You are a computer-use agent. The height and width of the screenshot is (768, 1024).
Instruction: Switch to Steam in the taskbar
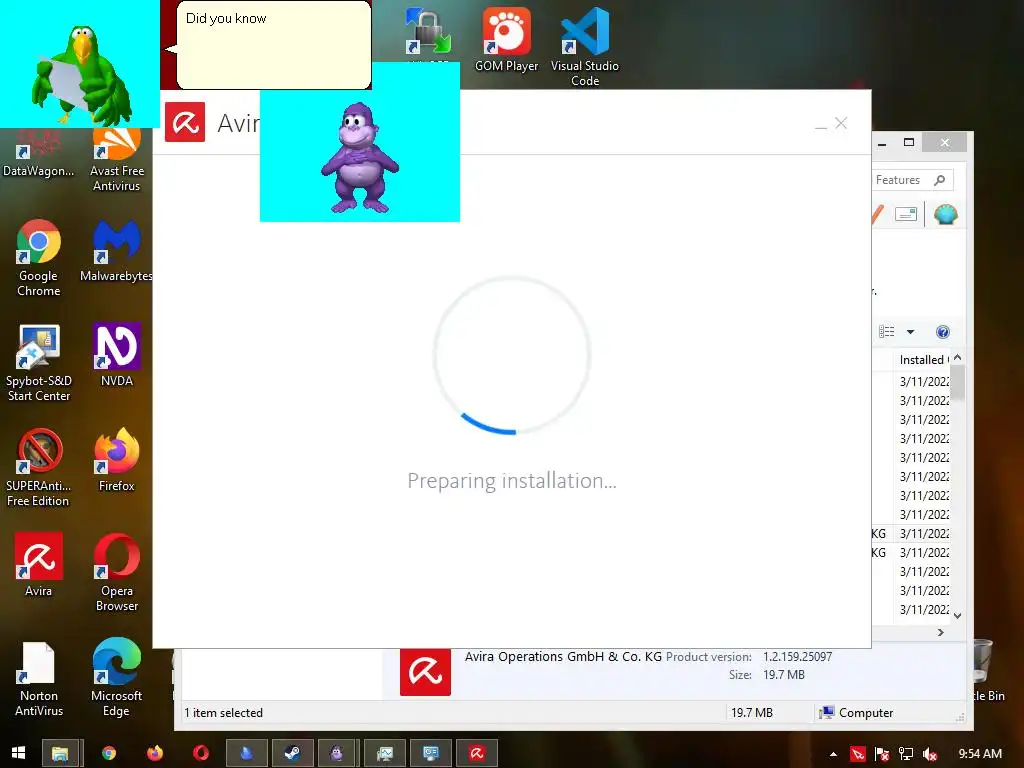(292, 753)
